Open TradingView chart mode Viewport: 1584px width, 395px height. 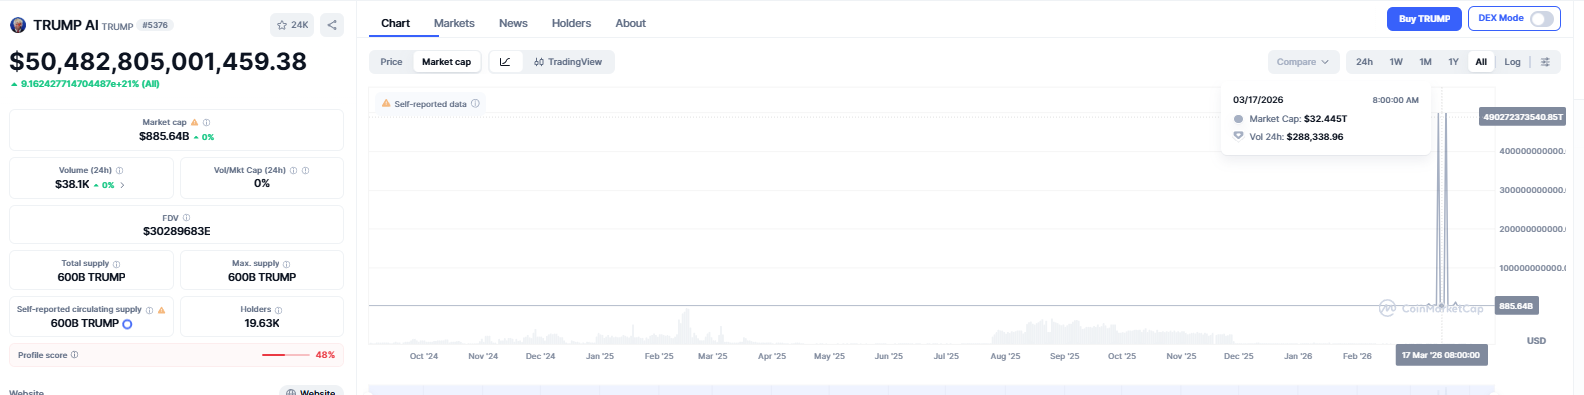pyautogui.click(x=568, y=62)
